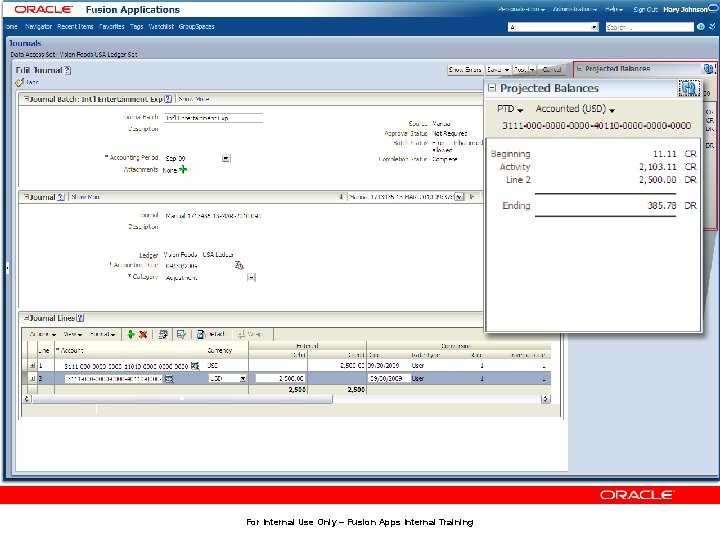
Task: Open help icon next to Journal section header
Action: (x=61, y=197)
